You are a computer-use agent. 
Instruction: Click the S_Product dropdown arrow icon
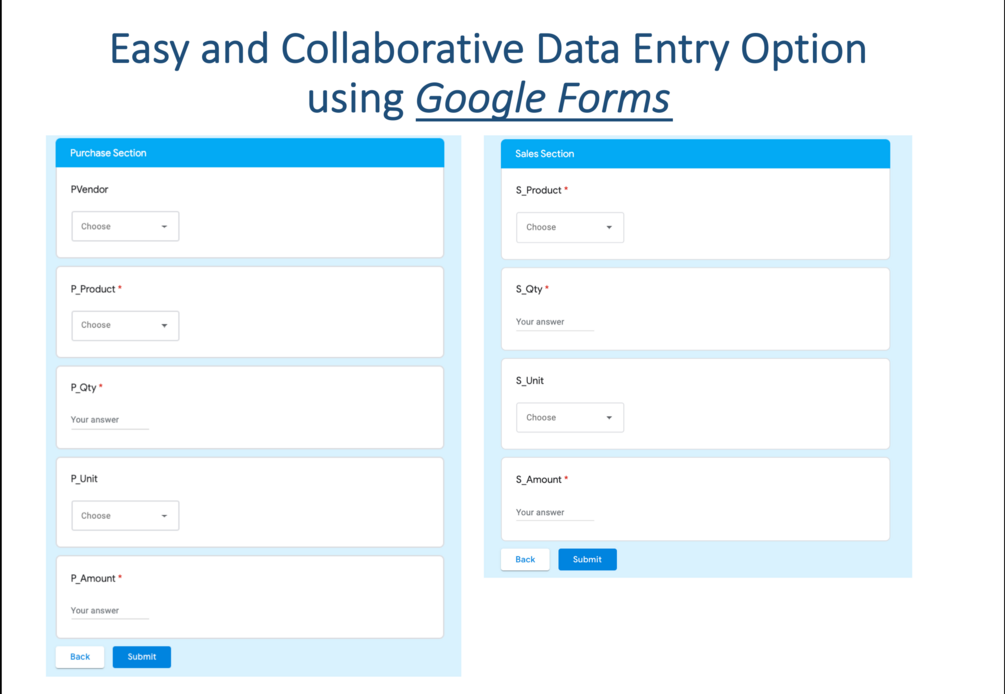(x=609, y=228)
